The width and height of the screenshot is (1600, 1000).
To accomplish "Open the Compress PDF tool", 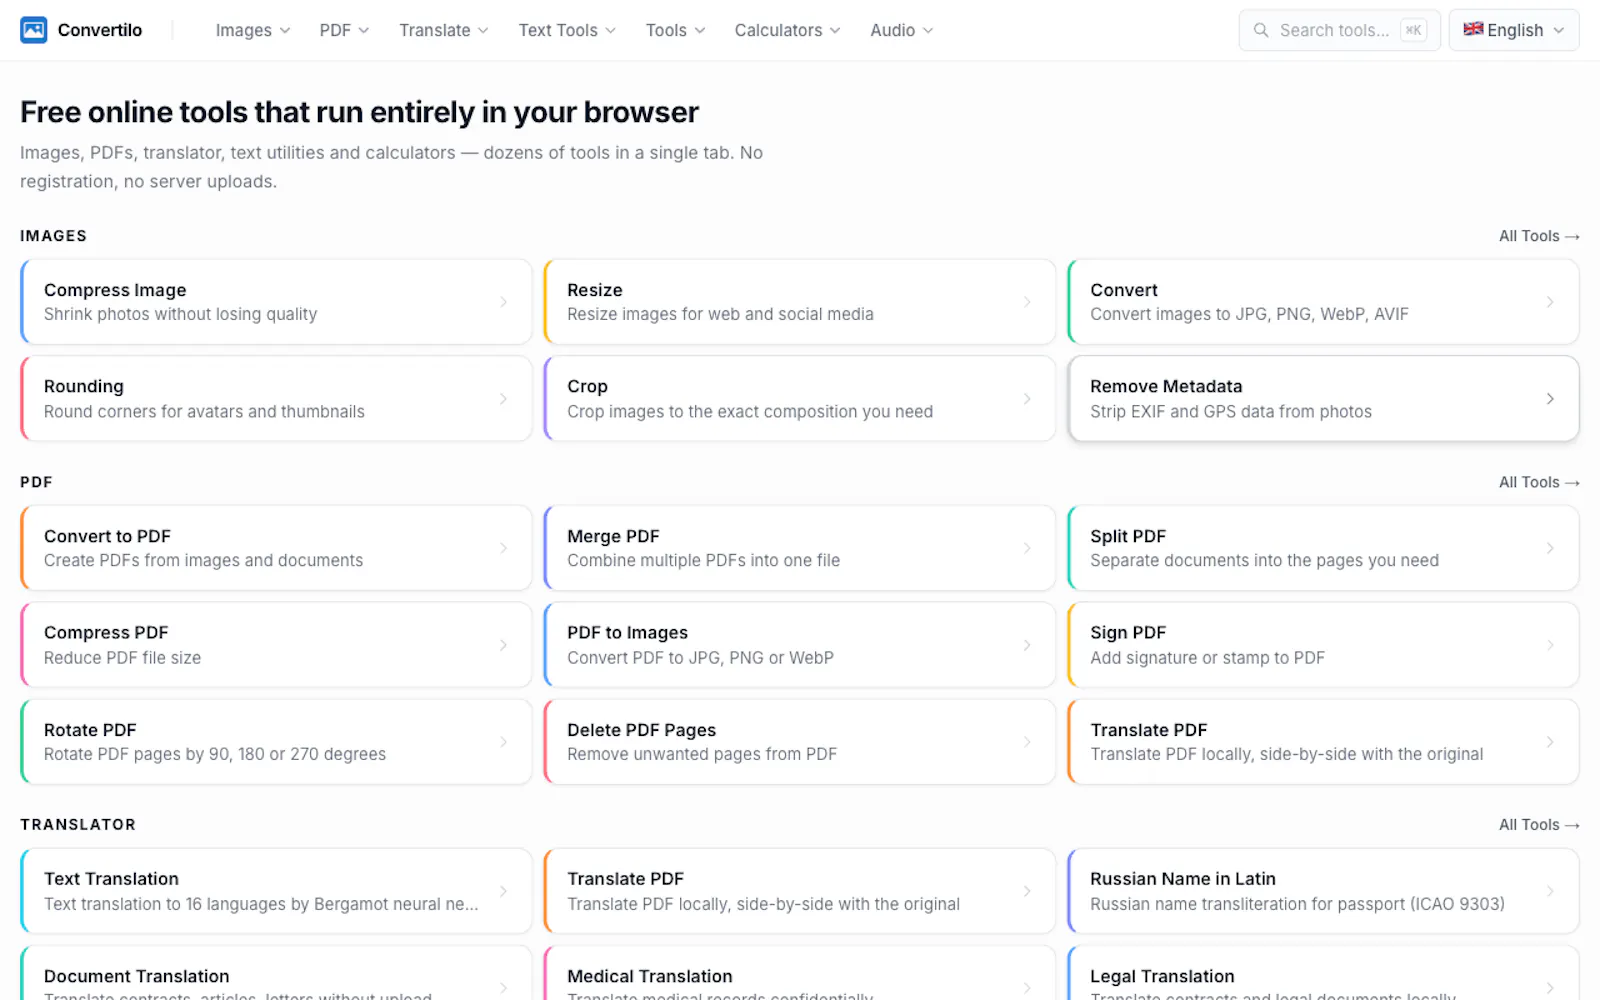I will [276, 645].
